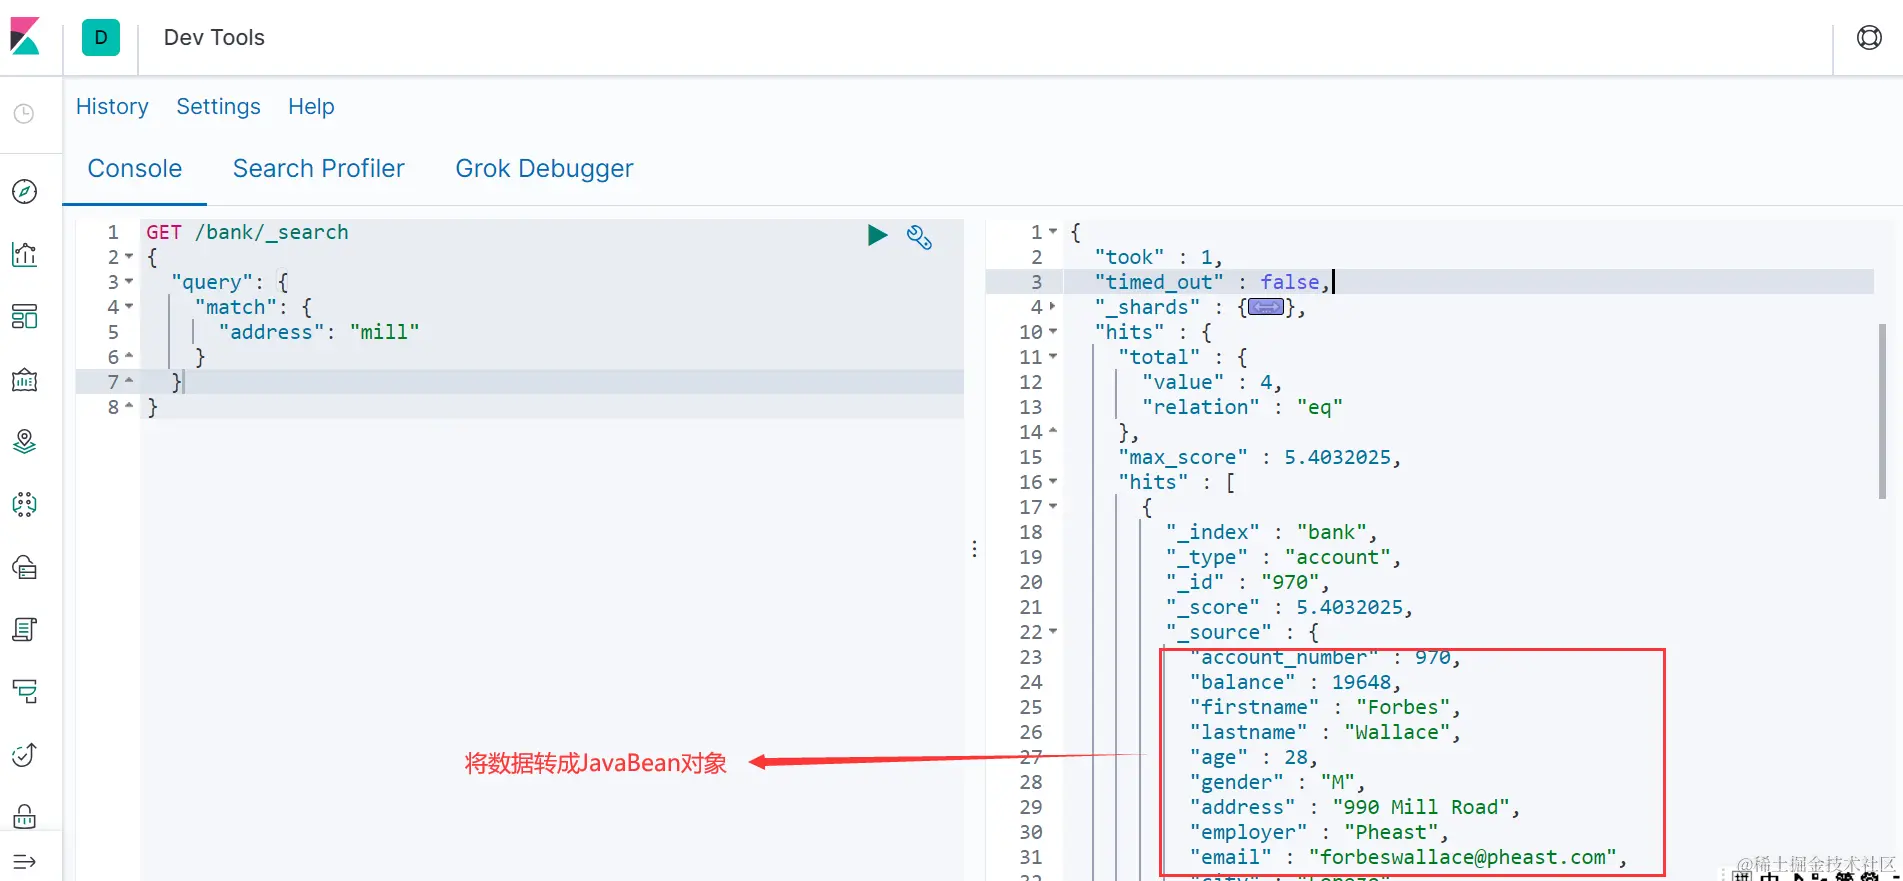Open recently viewed clock icon

click(24, 114)
